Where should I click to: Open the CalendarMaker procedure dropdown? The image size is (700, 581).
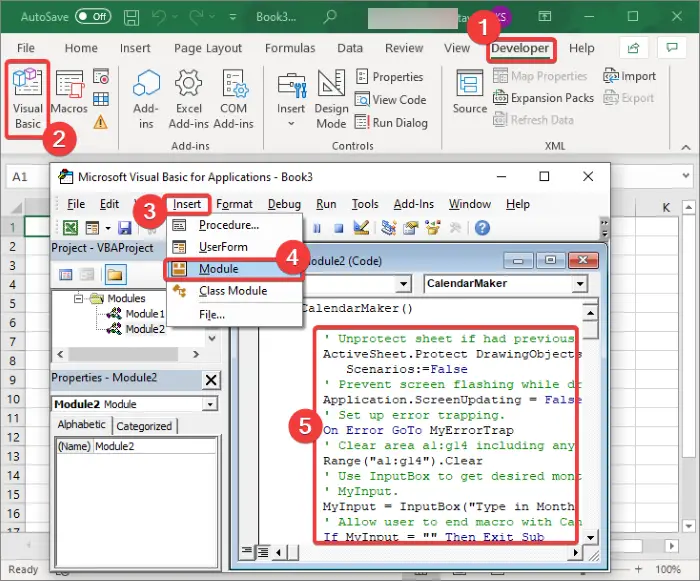580,284
